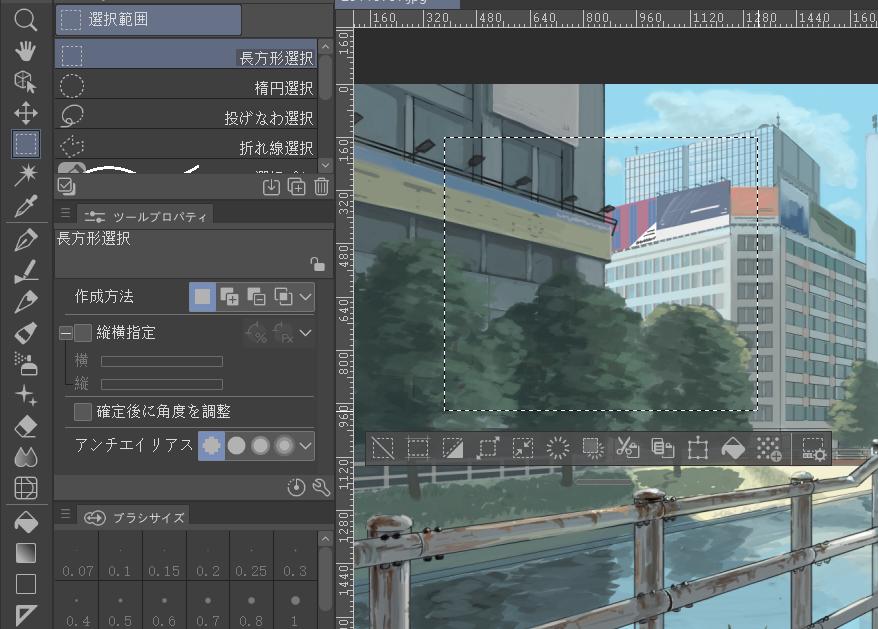The image size is (878, 629).
Task: Click sub tool list scroll-down arrow
Action: coord(325,165)
